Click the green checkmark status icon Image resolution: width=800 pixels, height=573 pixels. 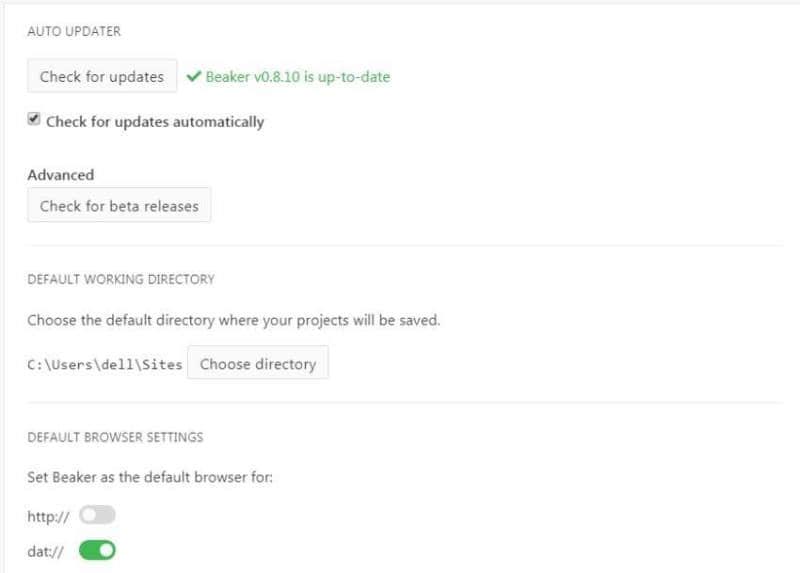coord(194,77)
